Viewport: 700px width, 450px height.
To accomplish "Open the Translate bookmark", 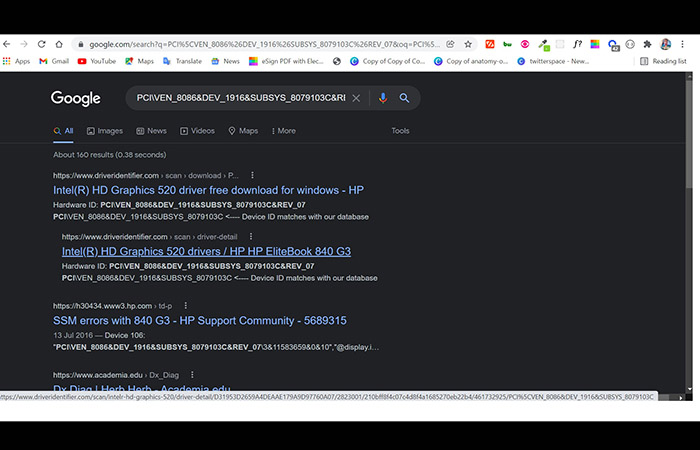I will click(x=182, y=61).
